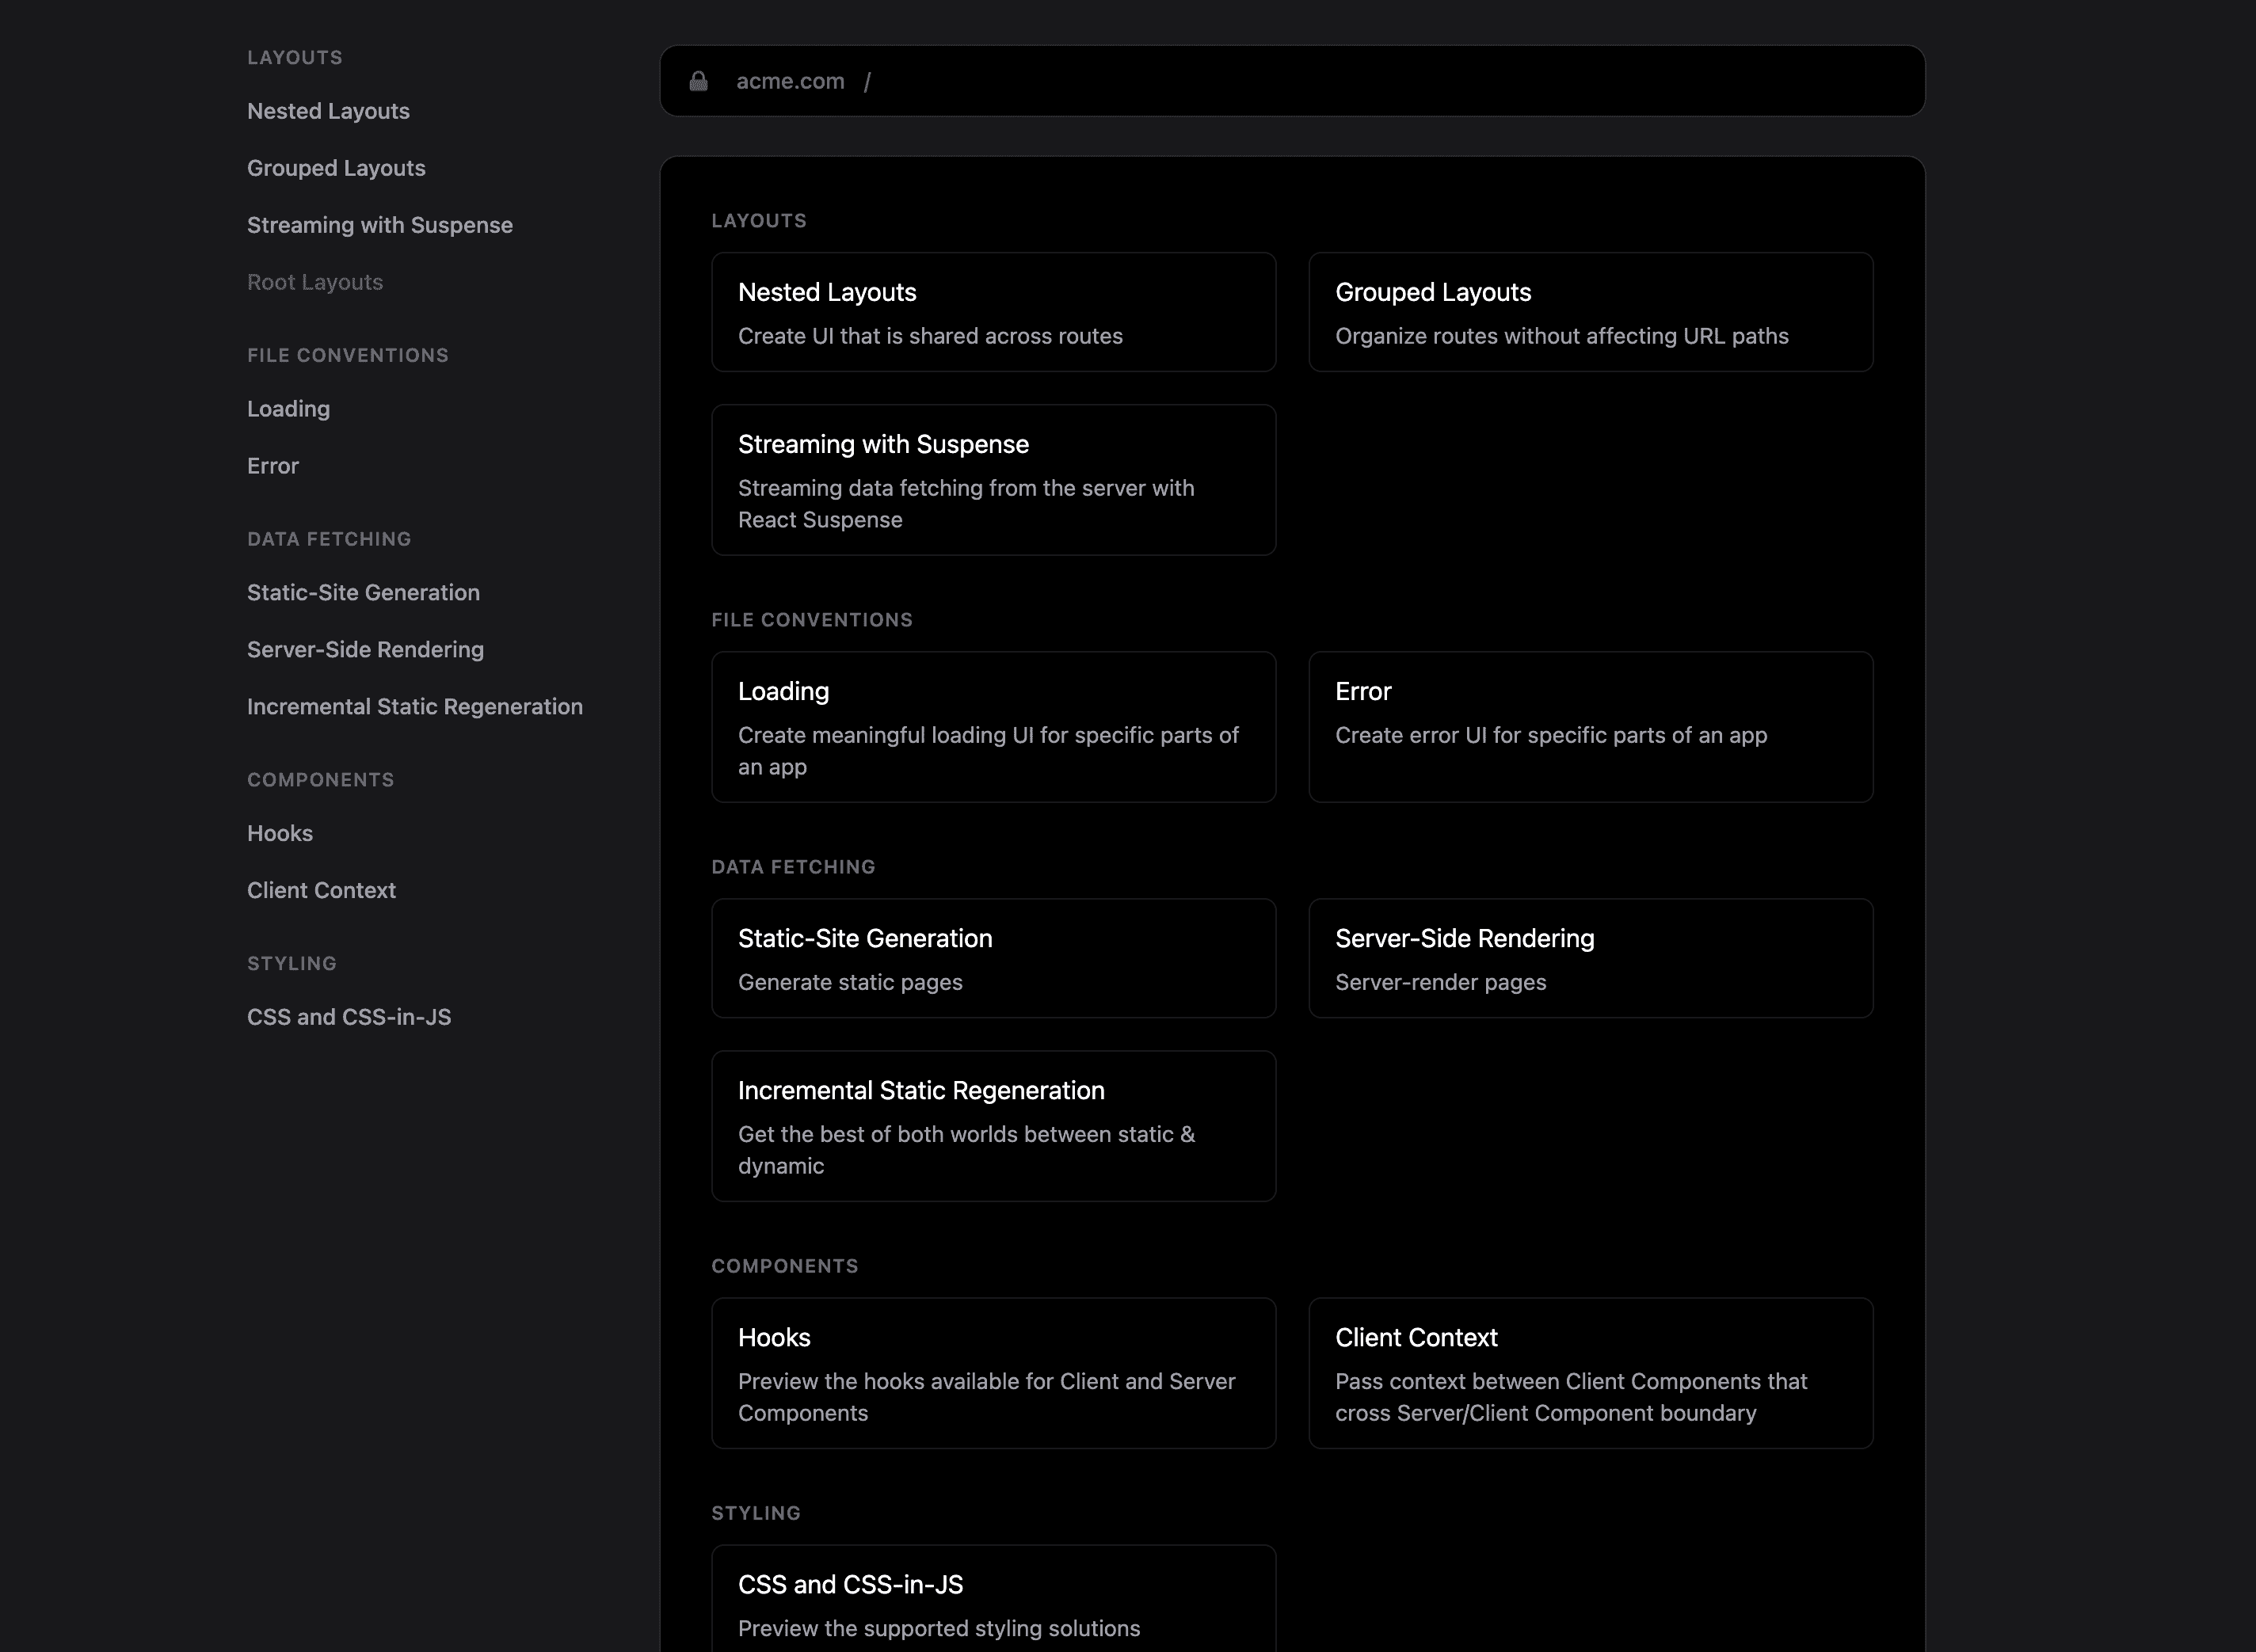Open Hooks under Components in the sidebar
The height and width of the screenshot is (1652, 2256).
(280, 833)
